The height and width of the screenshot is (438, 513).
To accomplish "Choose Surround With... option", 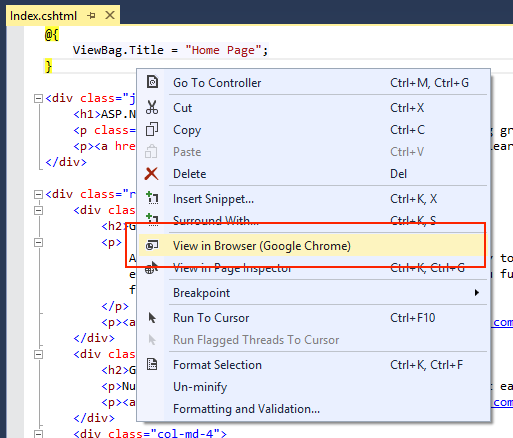I will 313,220.
